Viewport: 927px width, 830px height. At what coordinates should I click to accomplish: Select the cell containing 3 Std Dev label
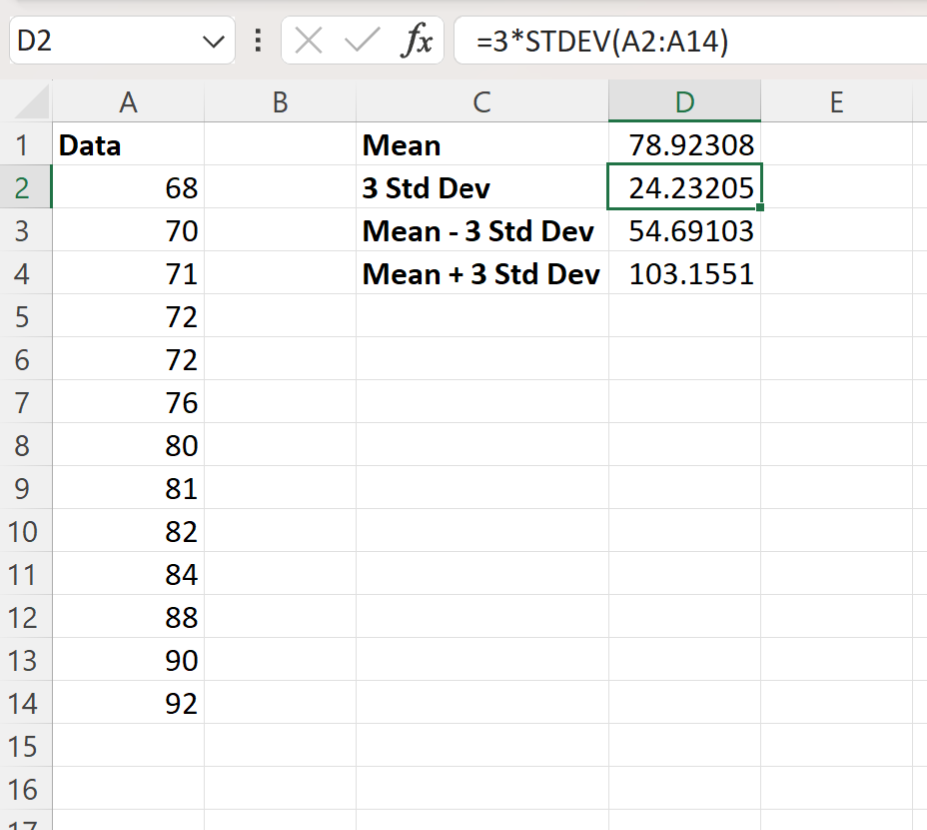tap(450, 188)
